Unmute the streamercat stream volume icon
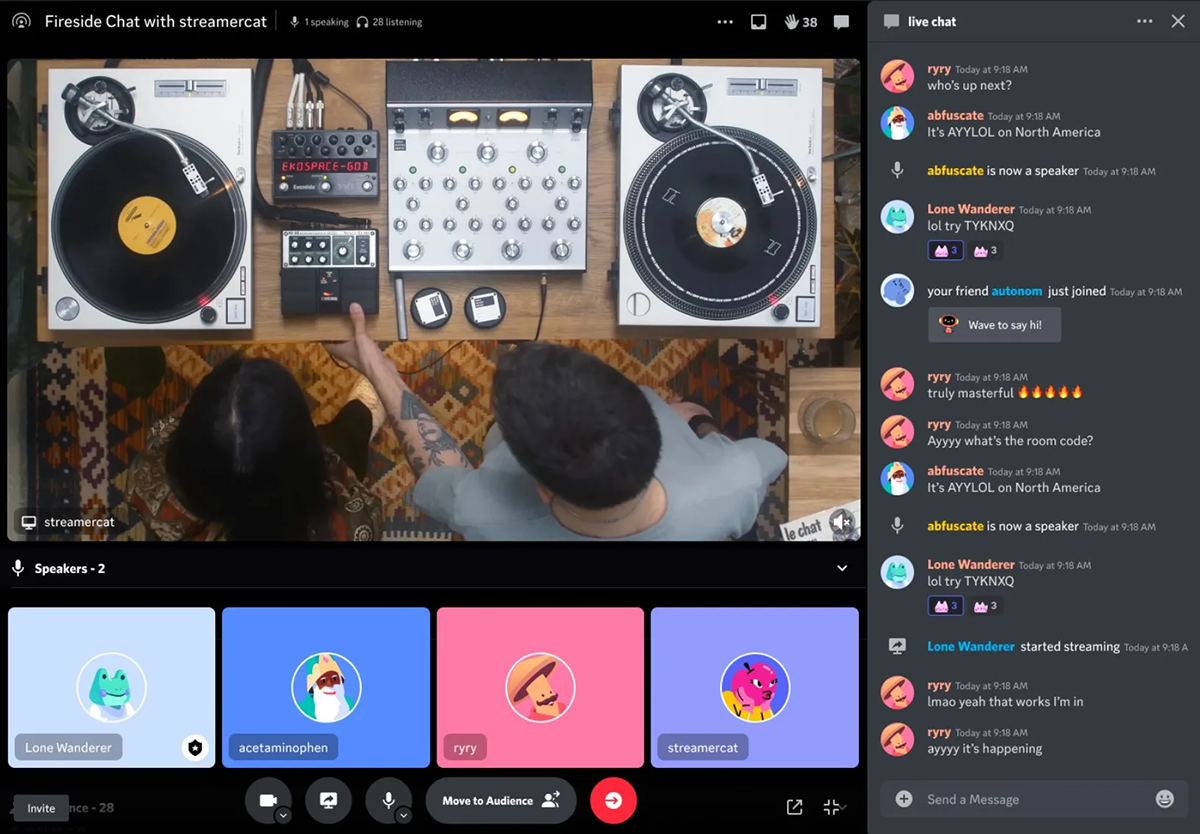1200x834 pixels. click(x=841, y=521)
